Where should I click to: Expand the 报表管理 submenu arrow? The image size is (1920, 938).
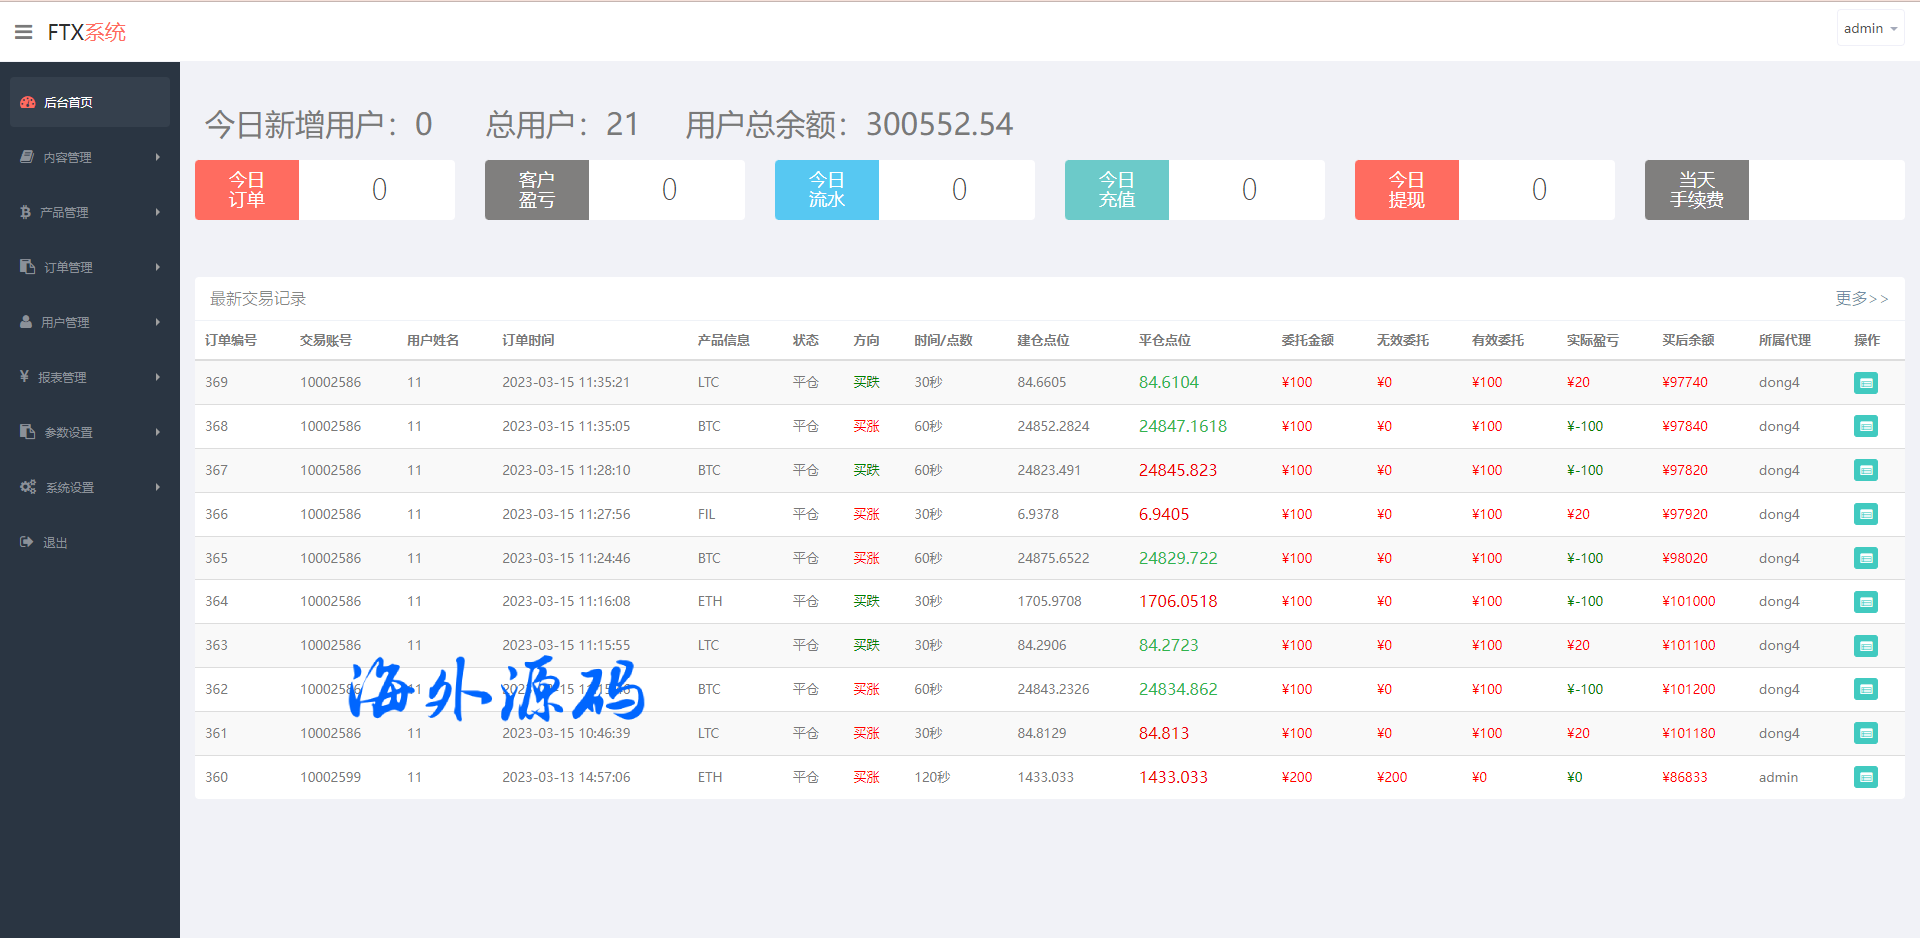[x=158, y=377]
